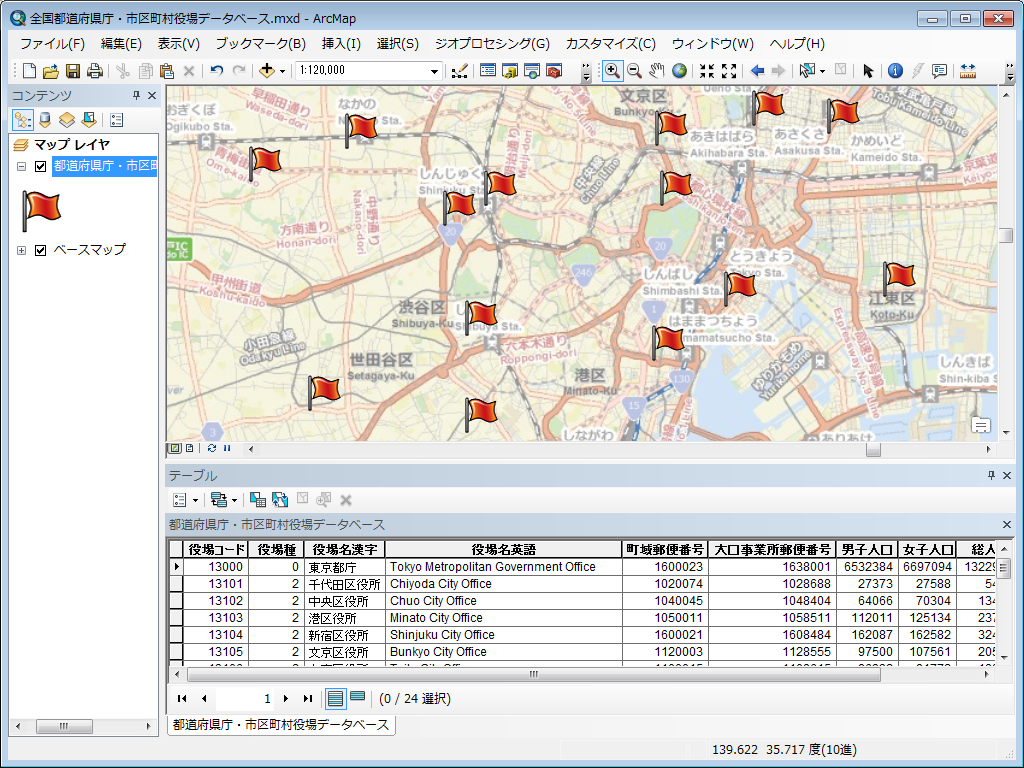This screenshot has height=768, width=1024.
Task: Open the 編集(E) menu
Action: pos(121,44)
